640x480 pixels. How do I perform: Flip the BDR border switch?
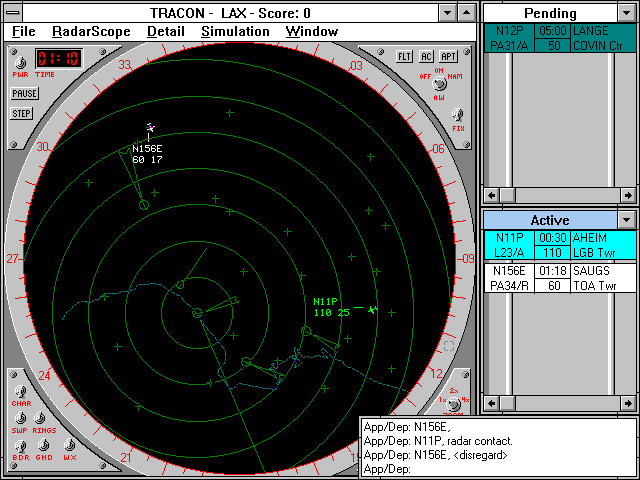tap(20, 446)
